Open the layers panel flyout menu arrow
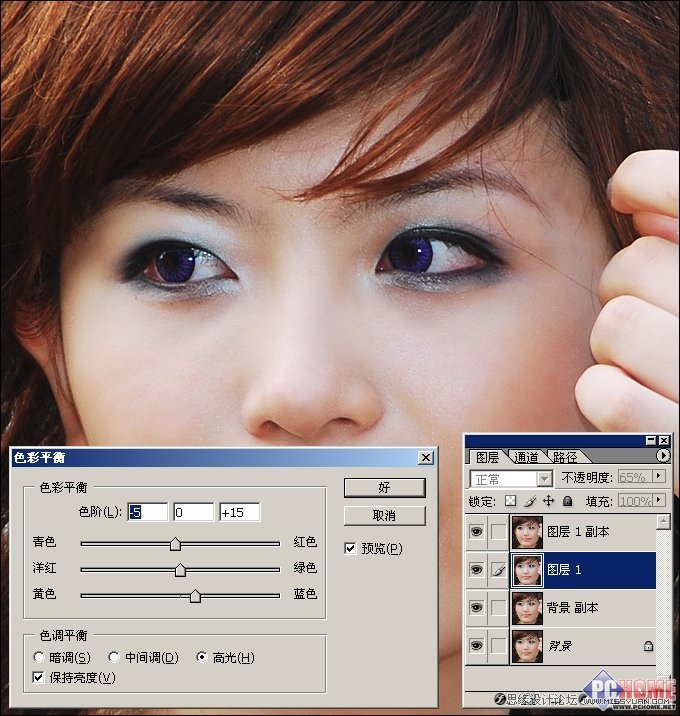The width and height of the screenshot is (680, 716). point(663,456)
